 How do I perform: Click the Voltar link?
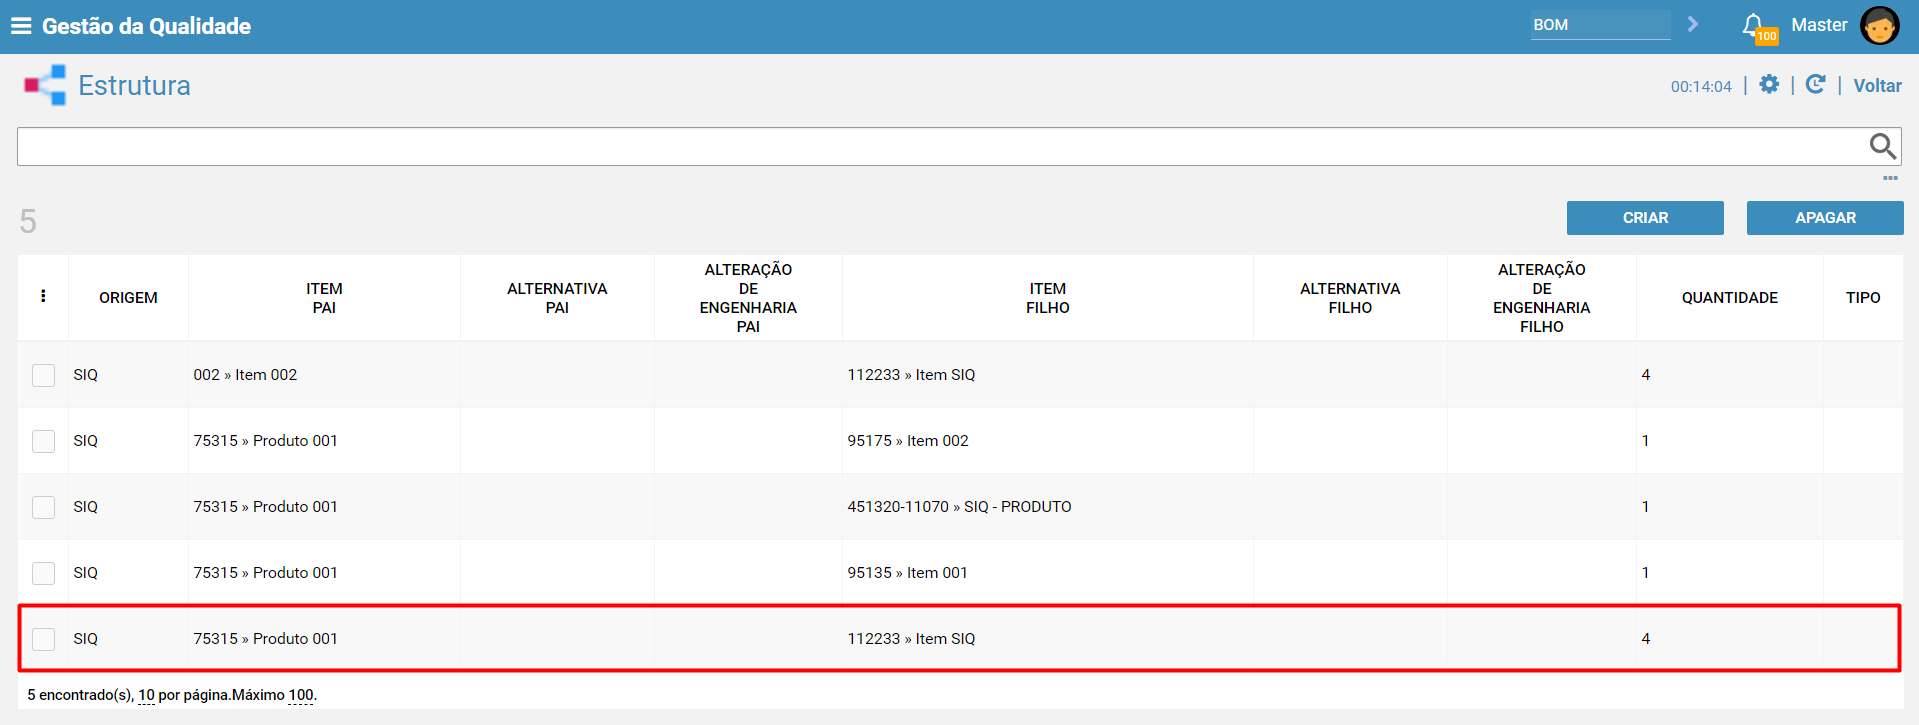[1877, 86]
